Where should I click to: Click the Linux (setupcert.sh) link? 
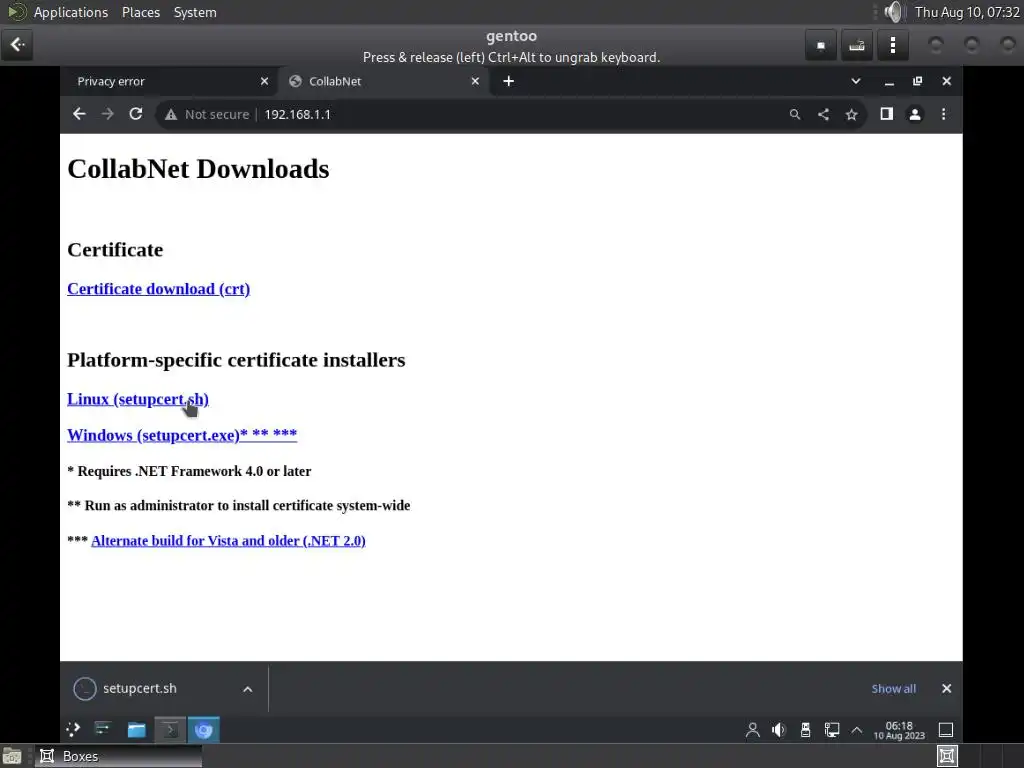pyautogui.click(x=138, y=399)
